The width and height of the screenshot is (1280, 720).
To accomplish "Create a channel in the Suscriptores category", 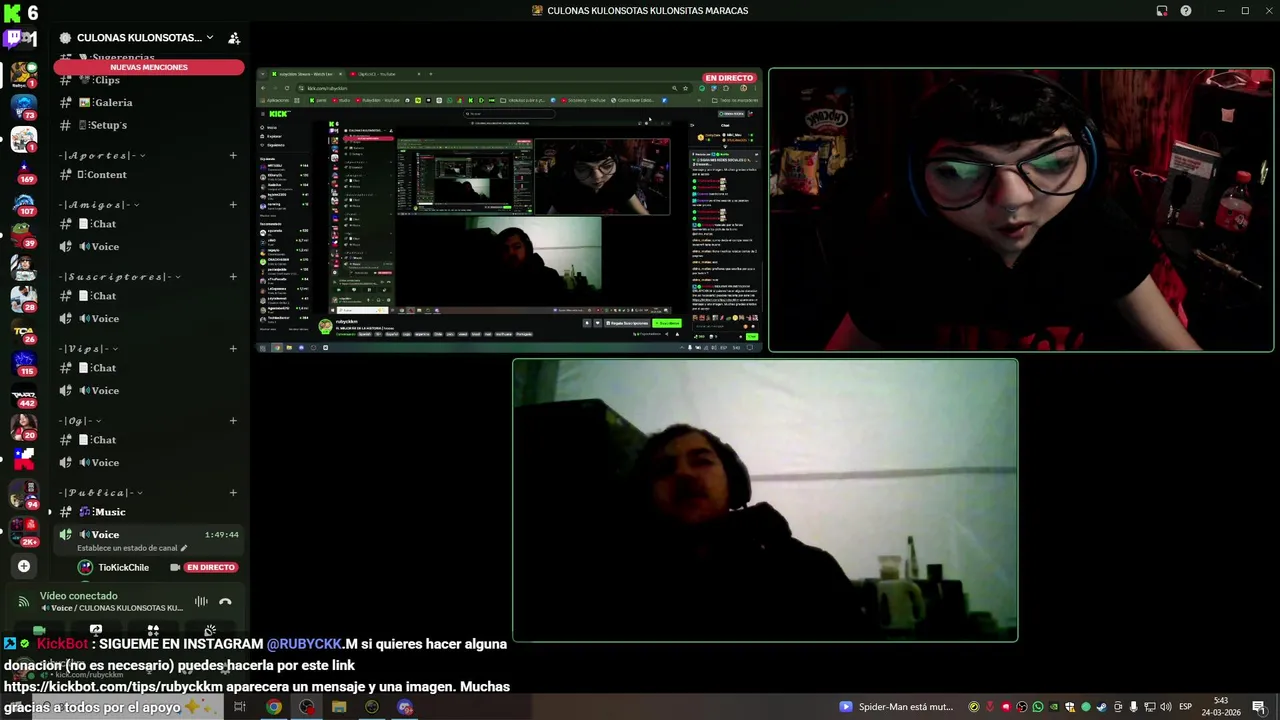I will tap(233, 277).
